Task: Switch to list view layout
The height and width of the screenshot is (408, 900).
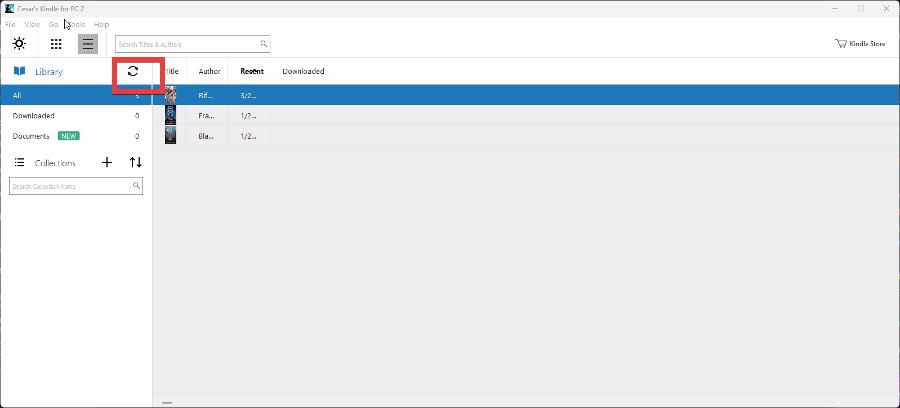Action: pos(88,44)
